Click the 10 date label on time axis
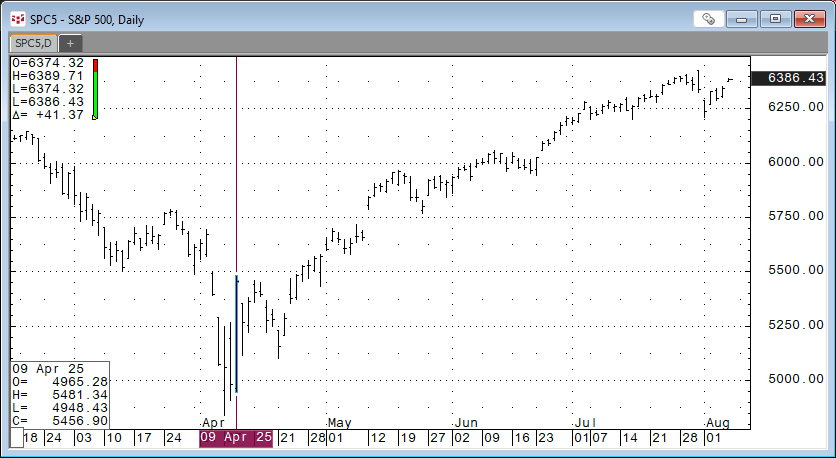Viewport: 836px width, 458px height. coord(114,438)
